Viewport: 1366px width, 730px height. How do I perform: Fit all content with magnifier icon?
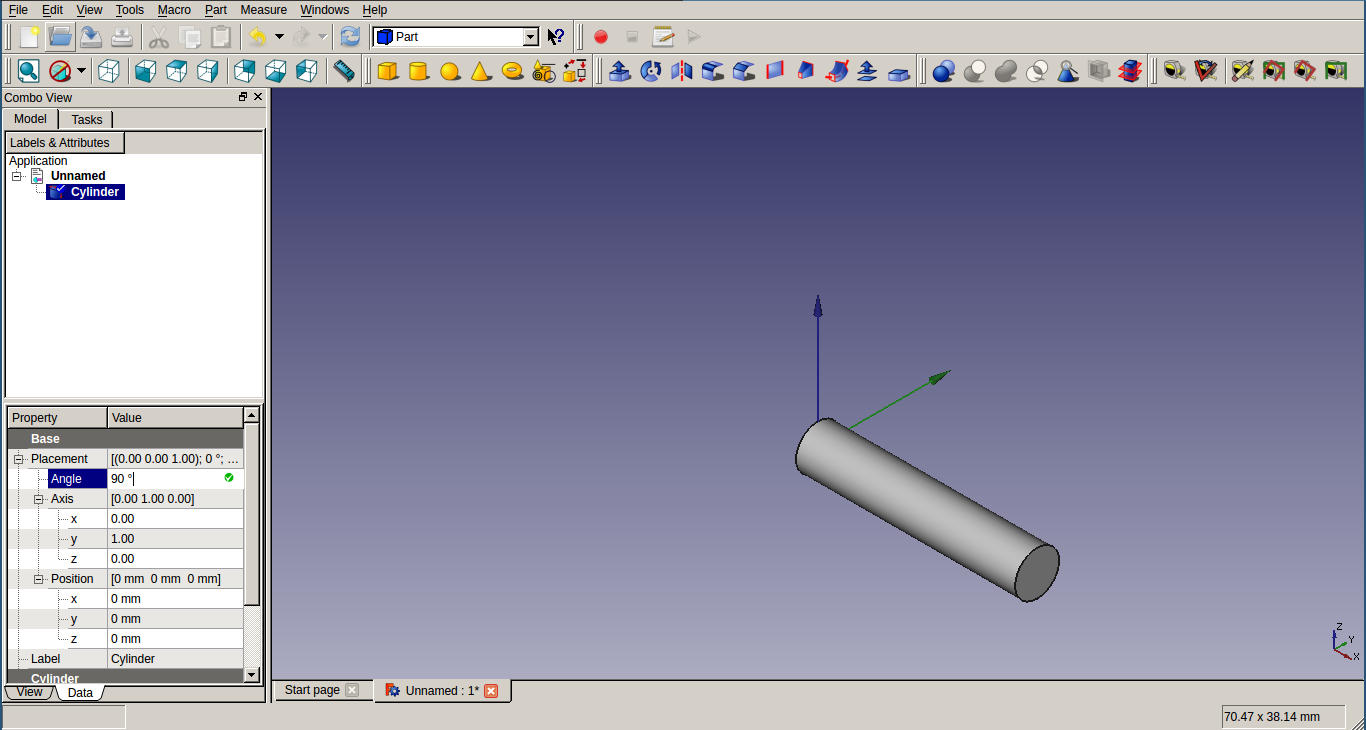point(28,71)
